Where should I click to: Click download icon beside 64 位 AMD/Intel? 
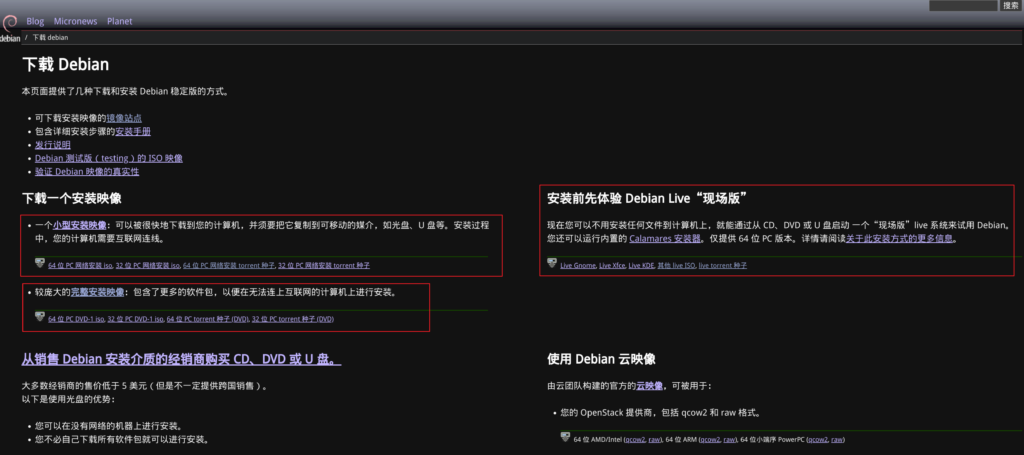[x=565, y=437]
